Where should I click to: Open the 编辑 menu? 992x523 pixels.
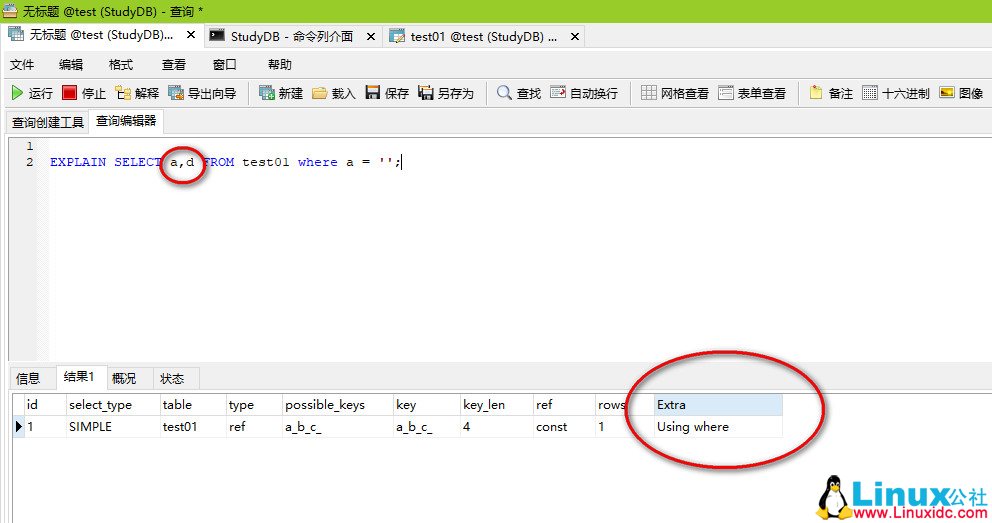point(71,65)
